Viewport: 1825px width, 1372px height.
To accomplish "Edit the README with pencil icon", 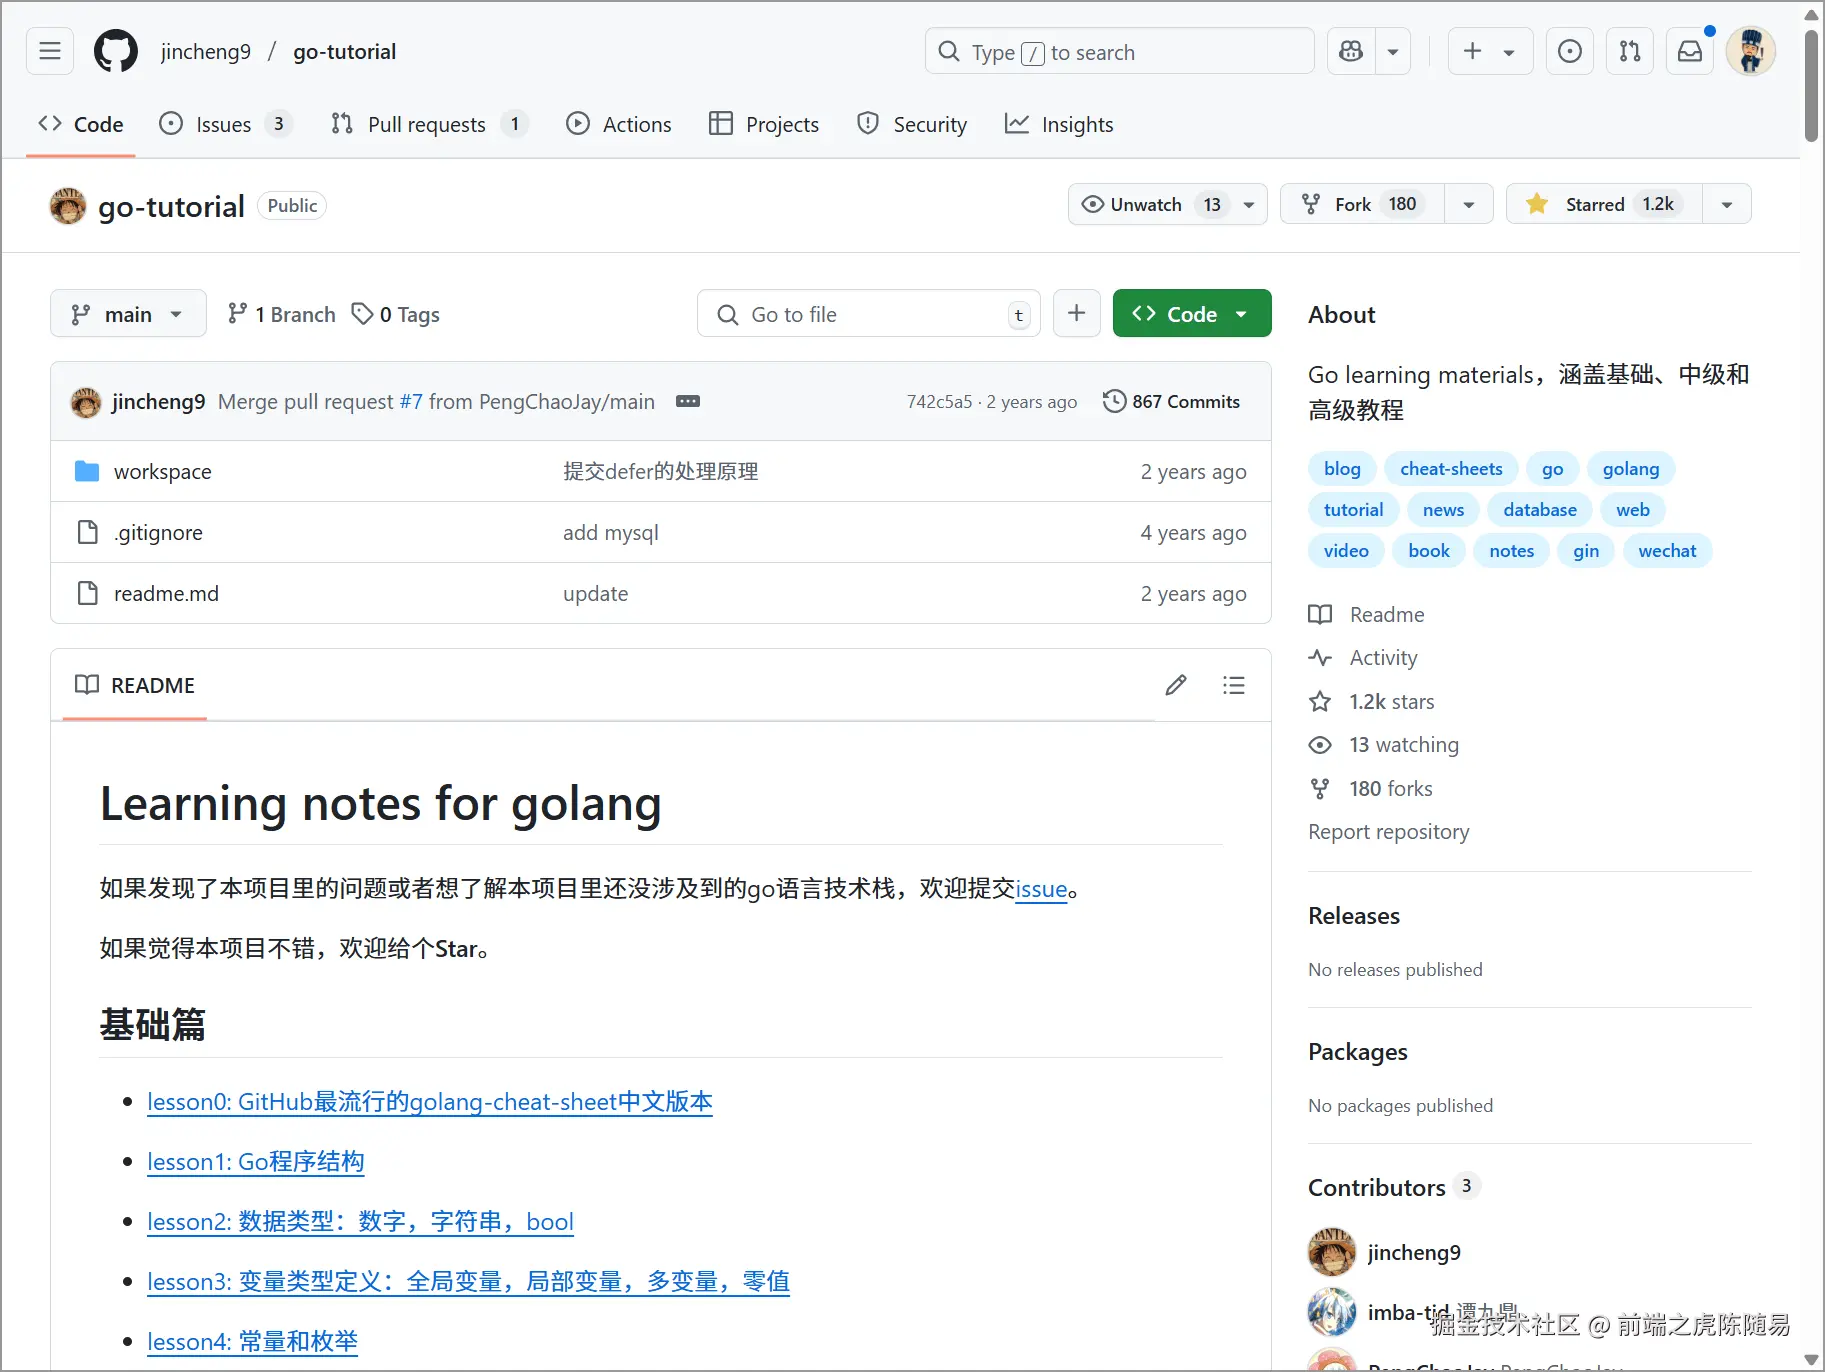I will point(1176,685).
